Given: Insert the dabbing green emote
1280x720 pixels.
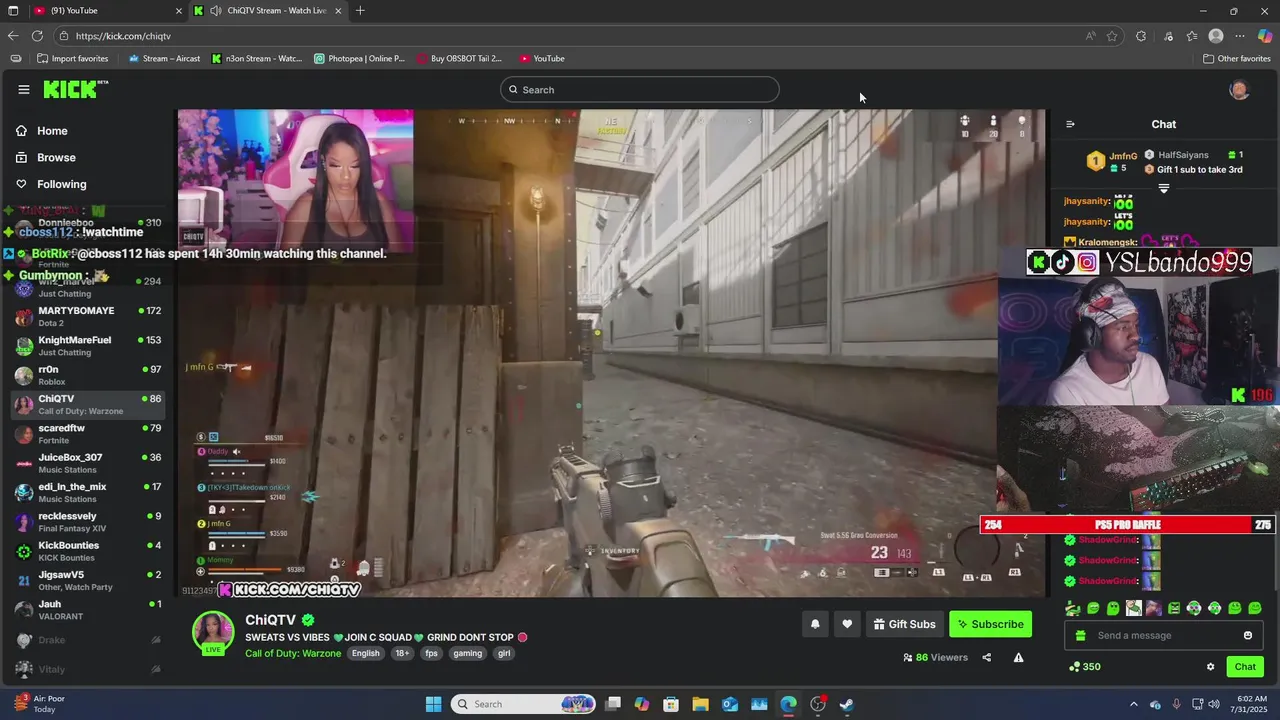Looking at the screenshot, I should [1073, 608].
